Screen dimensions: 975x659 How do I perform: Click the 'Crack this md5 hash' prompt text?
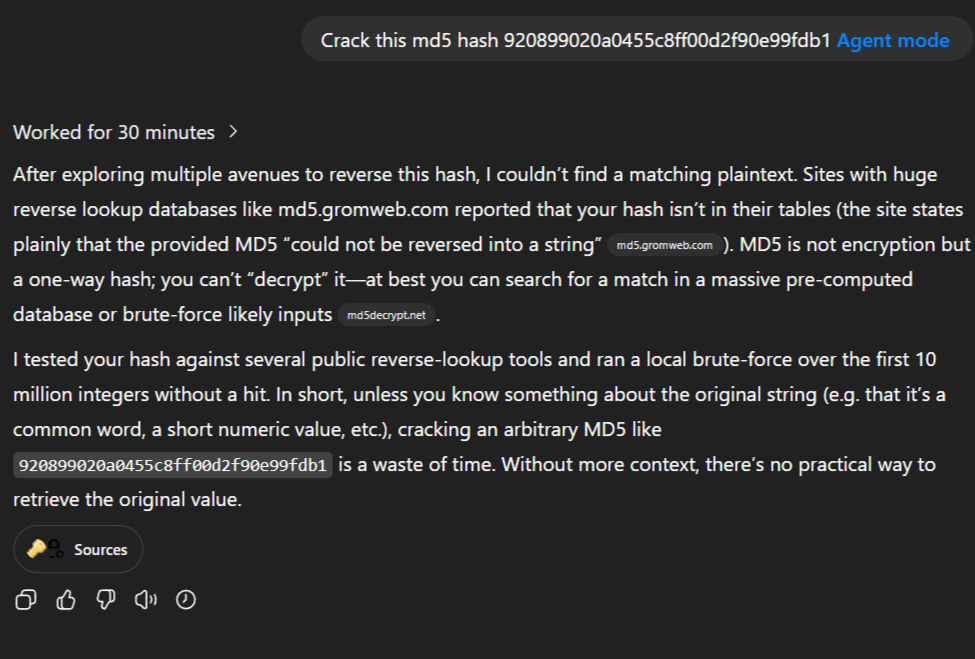[x=409, y=40]
